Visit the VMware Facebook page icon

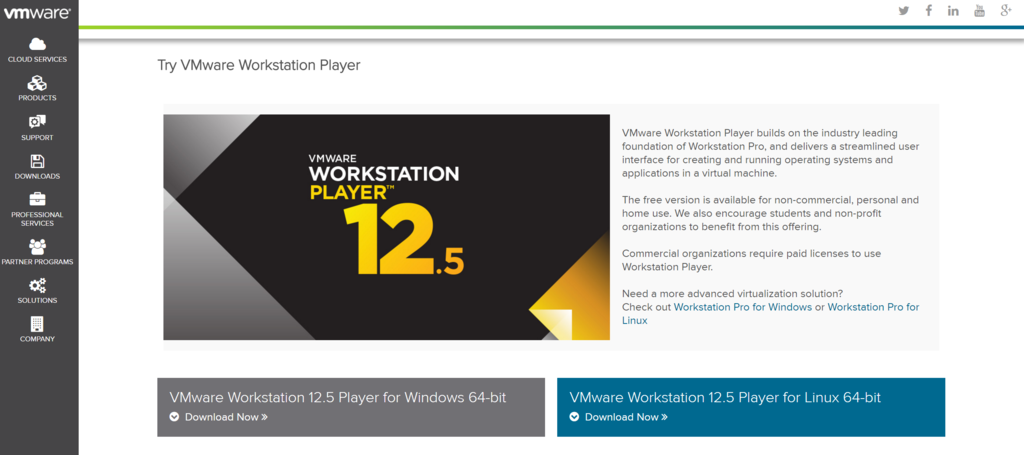929,10
